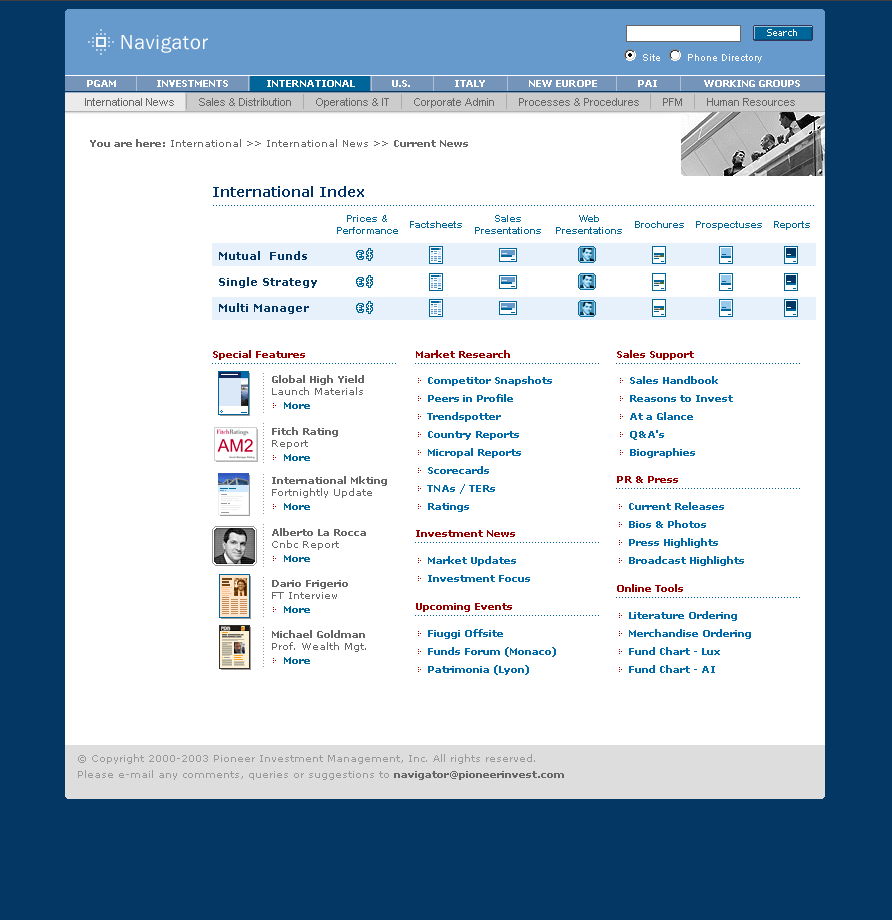Open the Literature Ordering link
Screen dimensions: 892x920
point(682,616)
